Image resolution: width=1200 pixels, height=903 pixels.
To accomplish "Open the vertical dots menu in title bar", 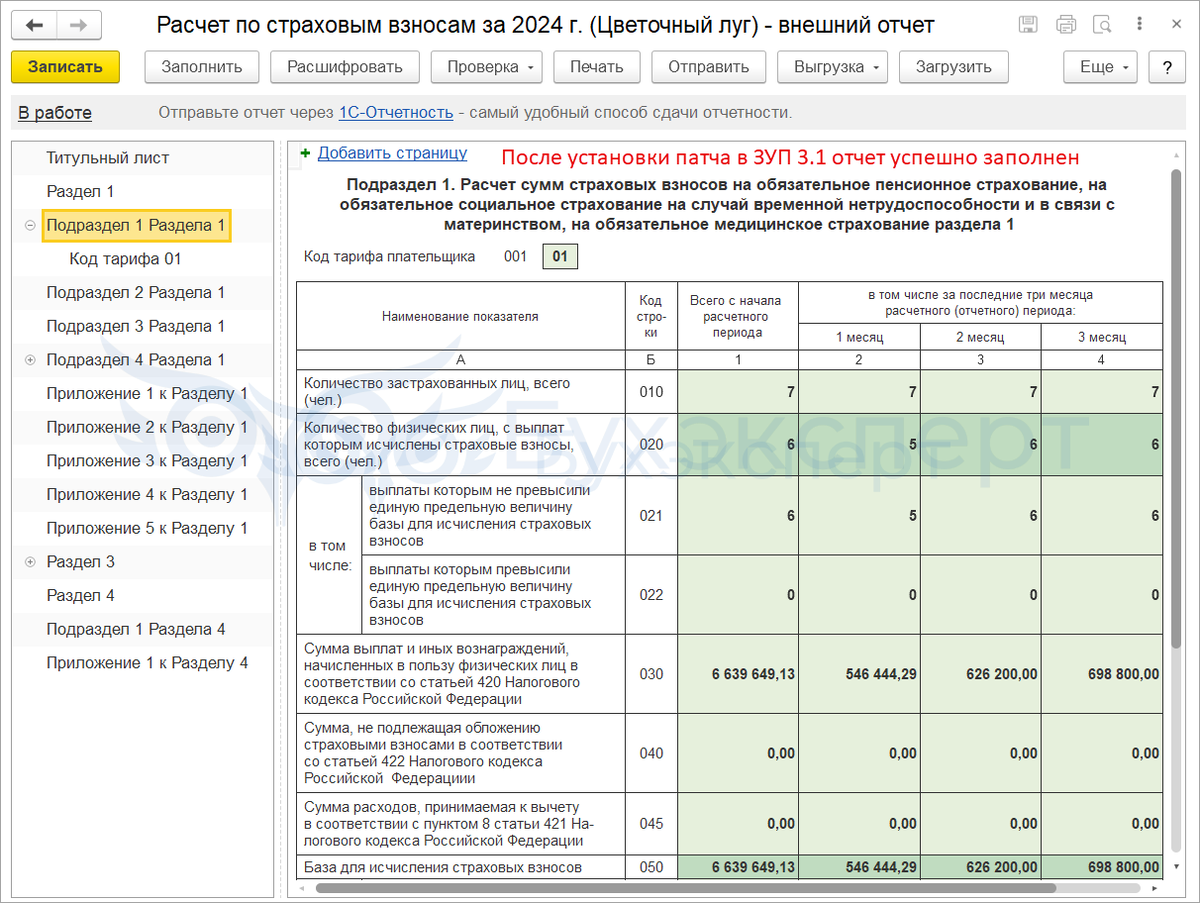I will point(1137,25).
